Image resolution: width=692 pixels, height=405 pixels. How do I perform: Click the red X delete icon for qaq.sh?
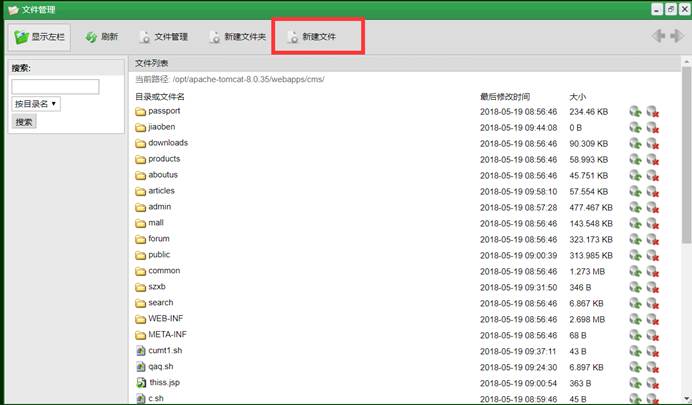pos(653,367)
